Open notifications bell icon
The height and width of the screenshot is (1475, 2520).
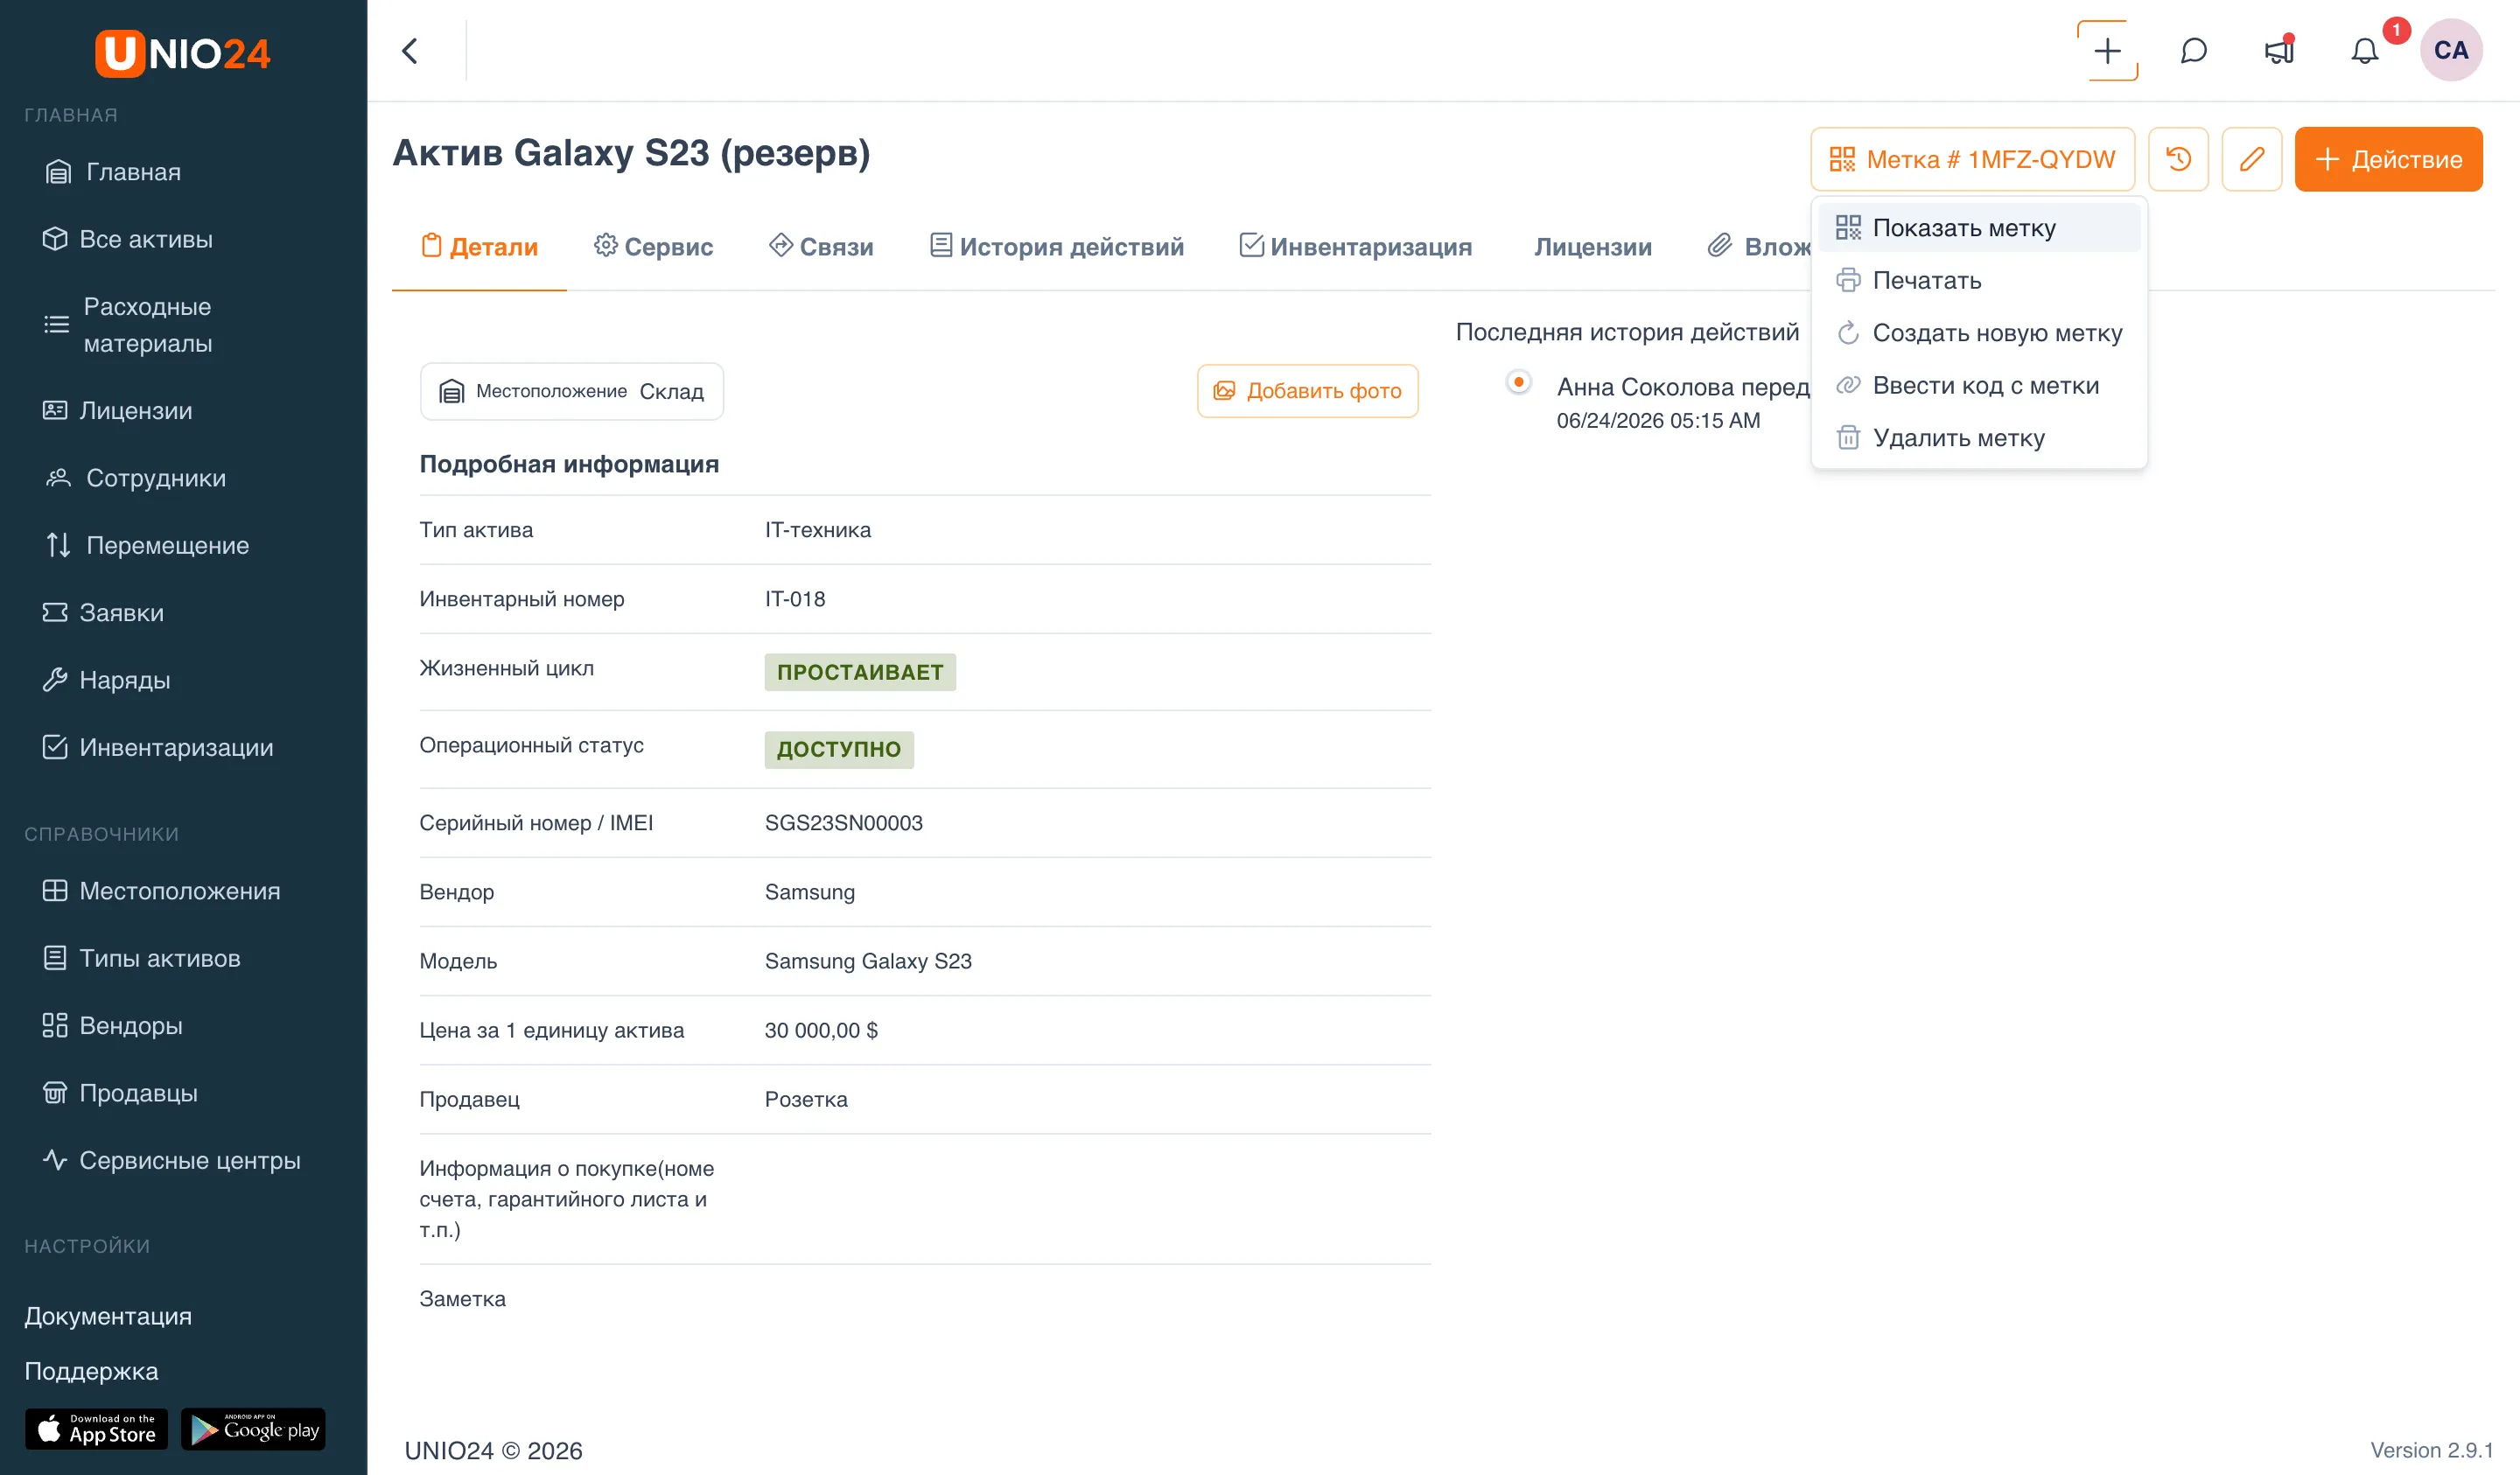2364,50
